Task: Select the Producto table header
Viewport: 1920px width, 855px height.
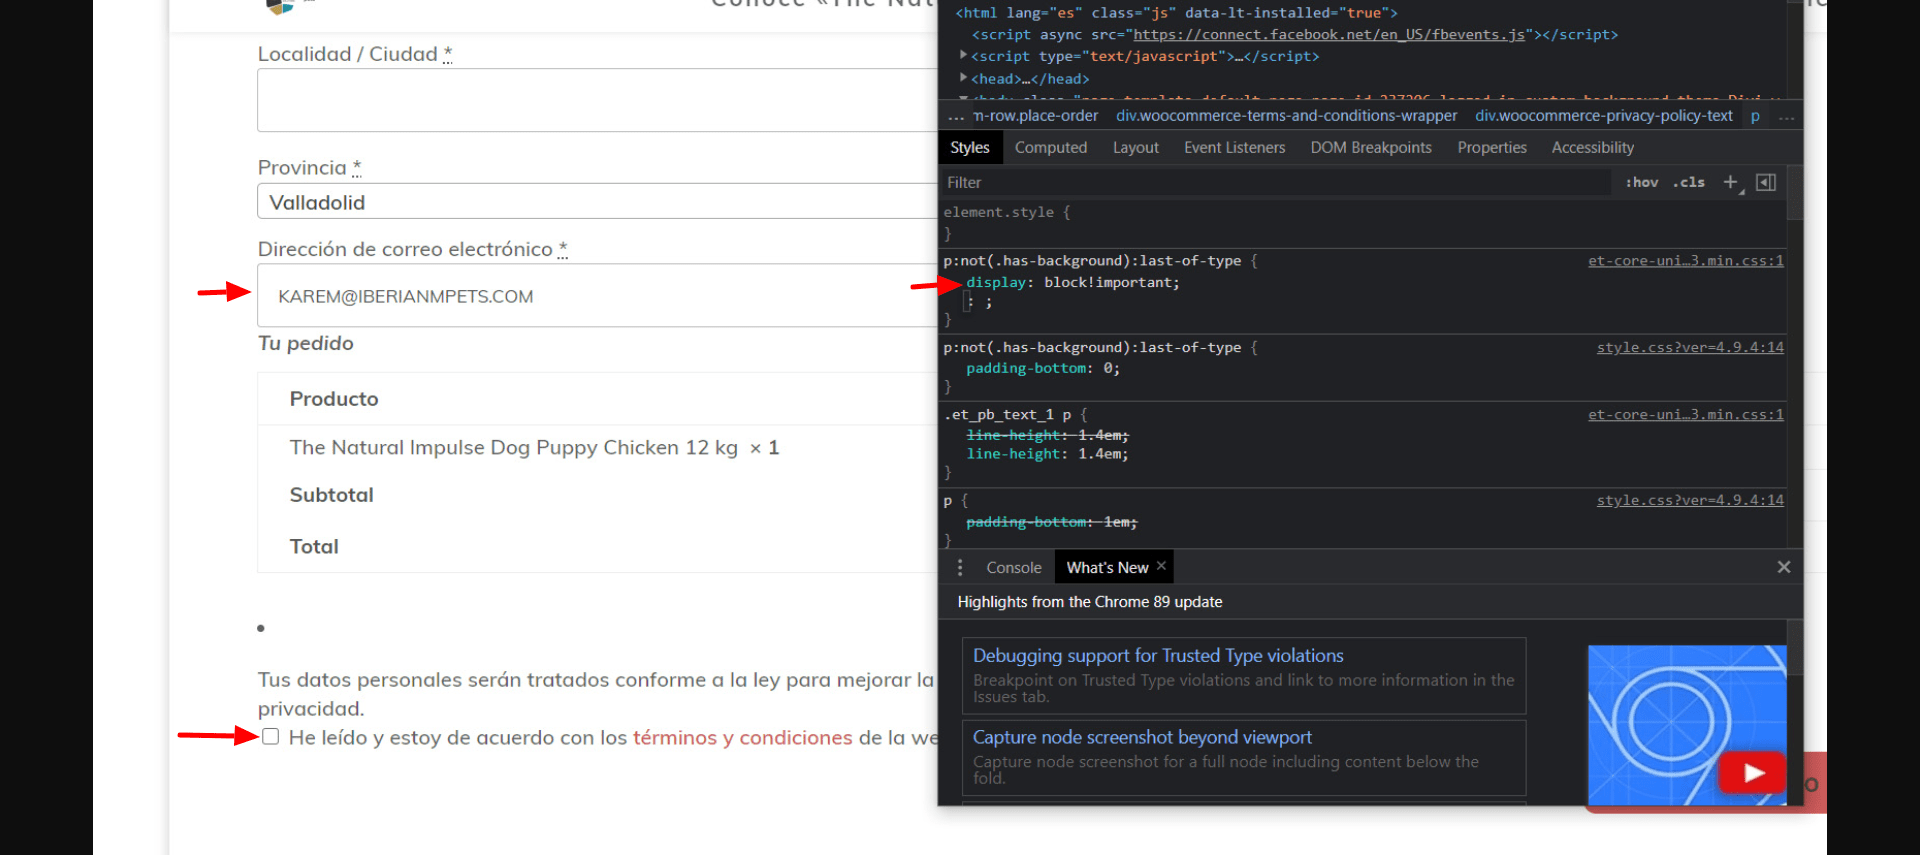Action: 334,399
